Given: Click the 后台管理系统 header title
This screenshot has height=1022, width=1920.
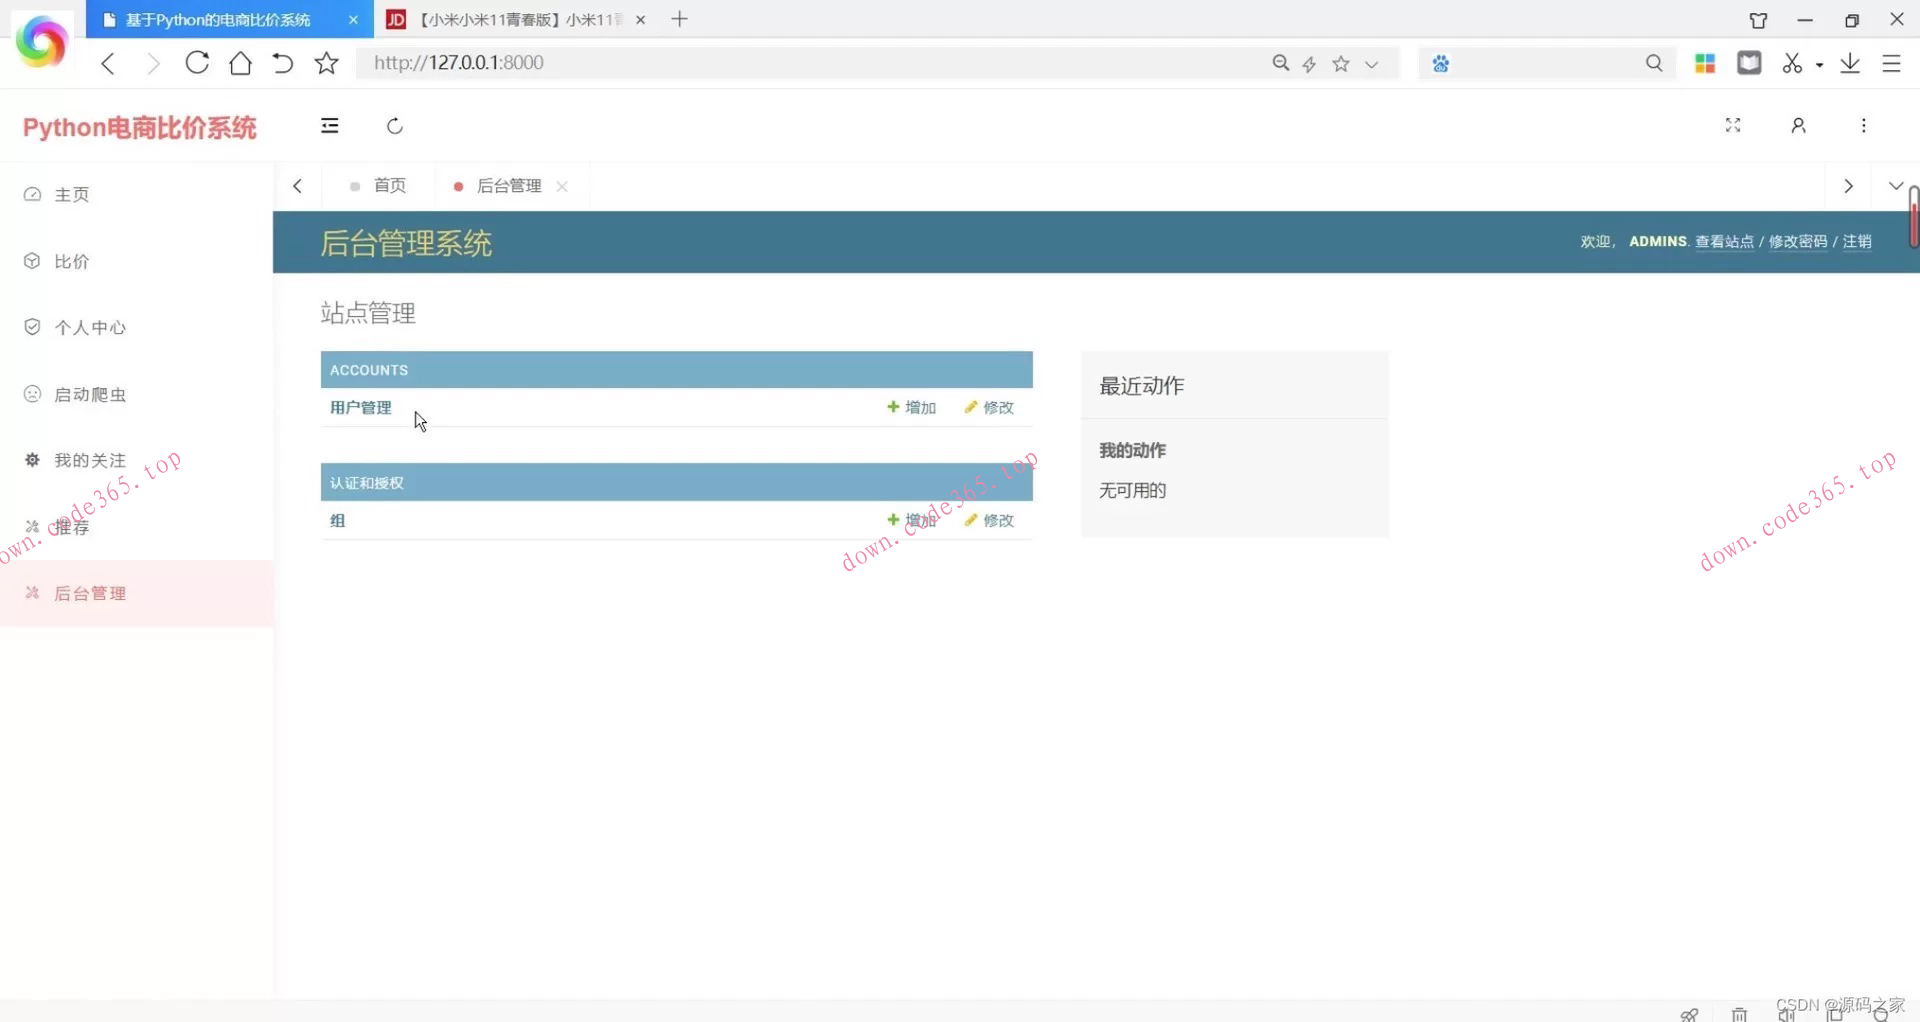Looking at the screenshot, I should click(x=406, y=243).
